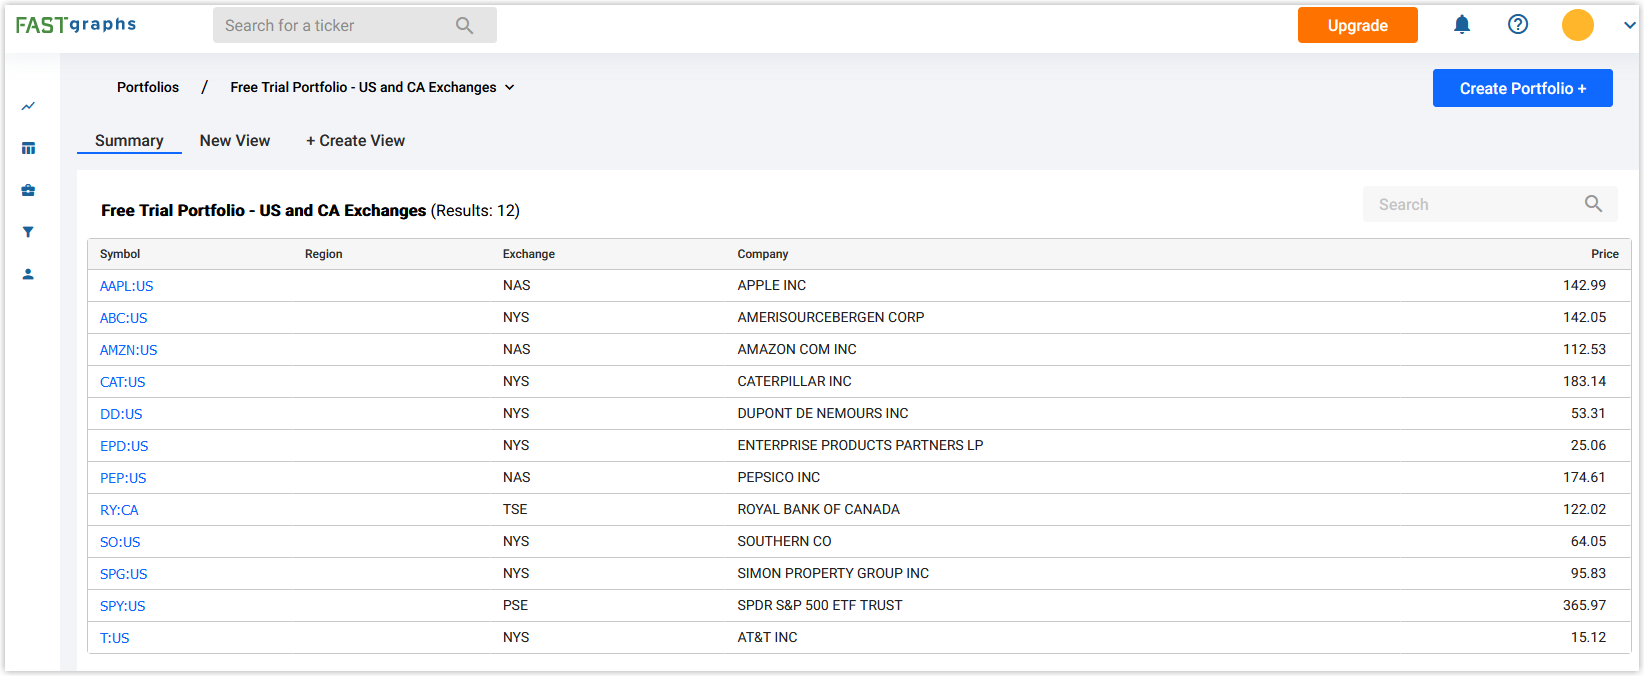The image size is (1645, 677).
Task: Click the price 142.99
Action: pyautogui.click(x=1585, y=285)
